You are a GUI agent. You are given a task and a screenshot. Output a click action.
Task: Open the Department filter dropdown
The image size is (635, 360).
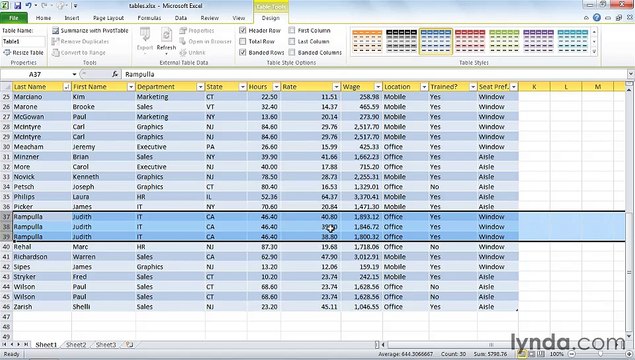200,87
